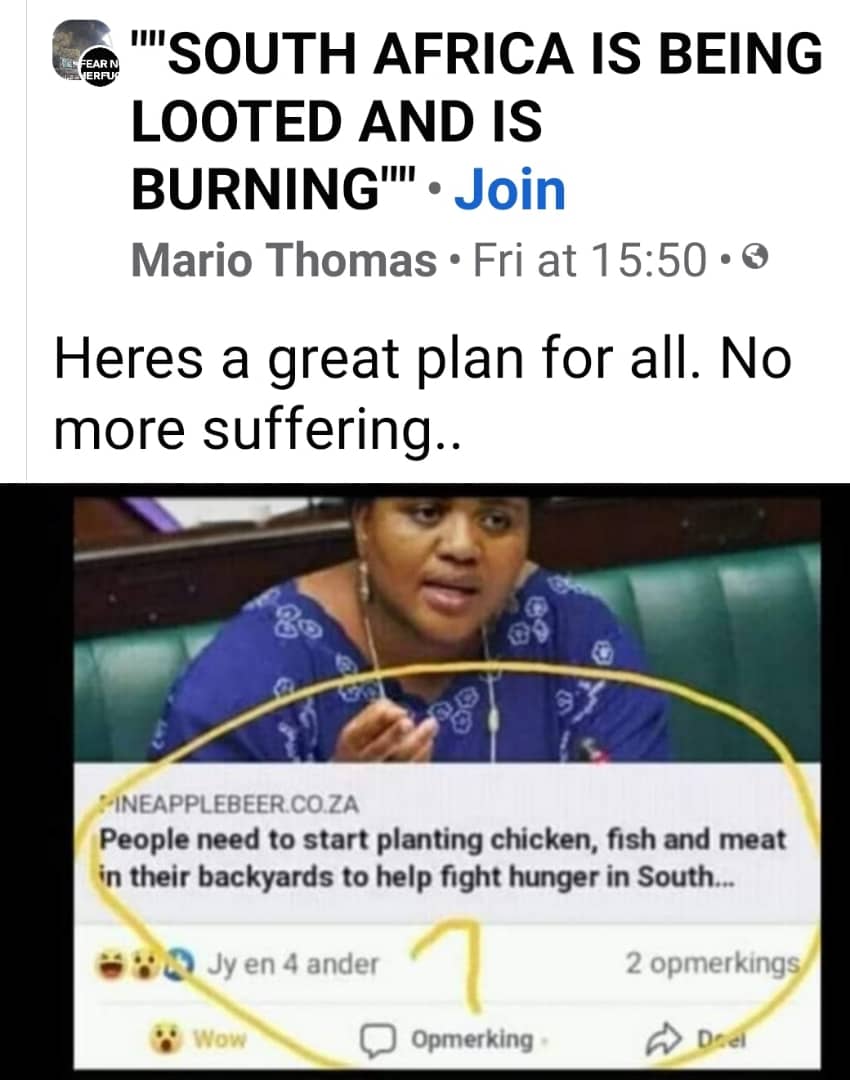Open the '2 opmerkings' comments count

tap(712, 963)
